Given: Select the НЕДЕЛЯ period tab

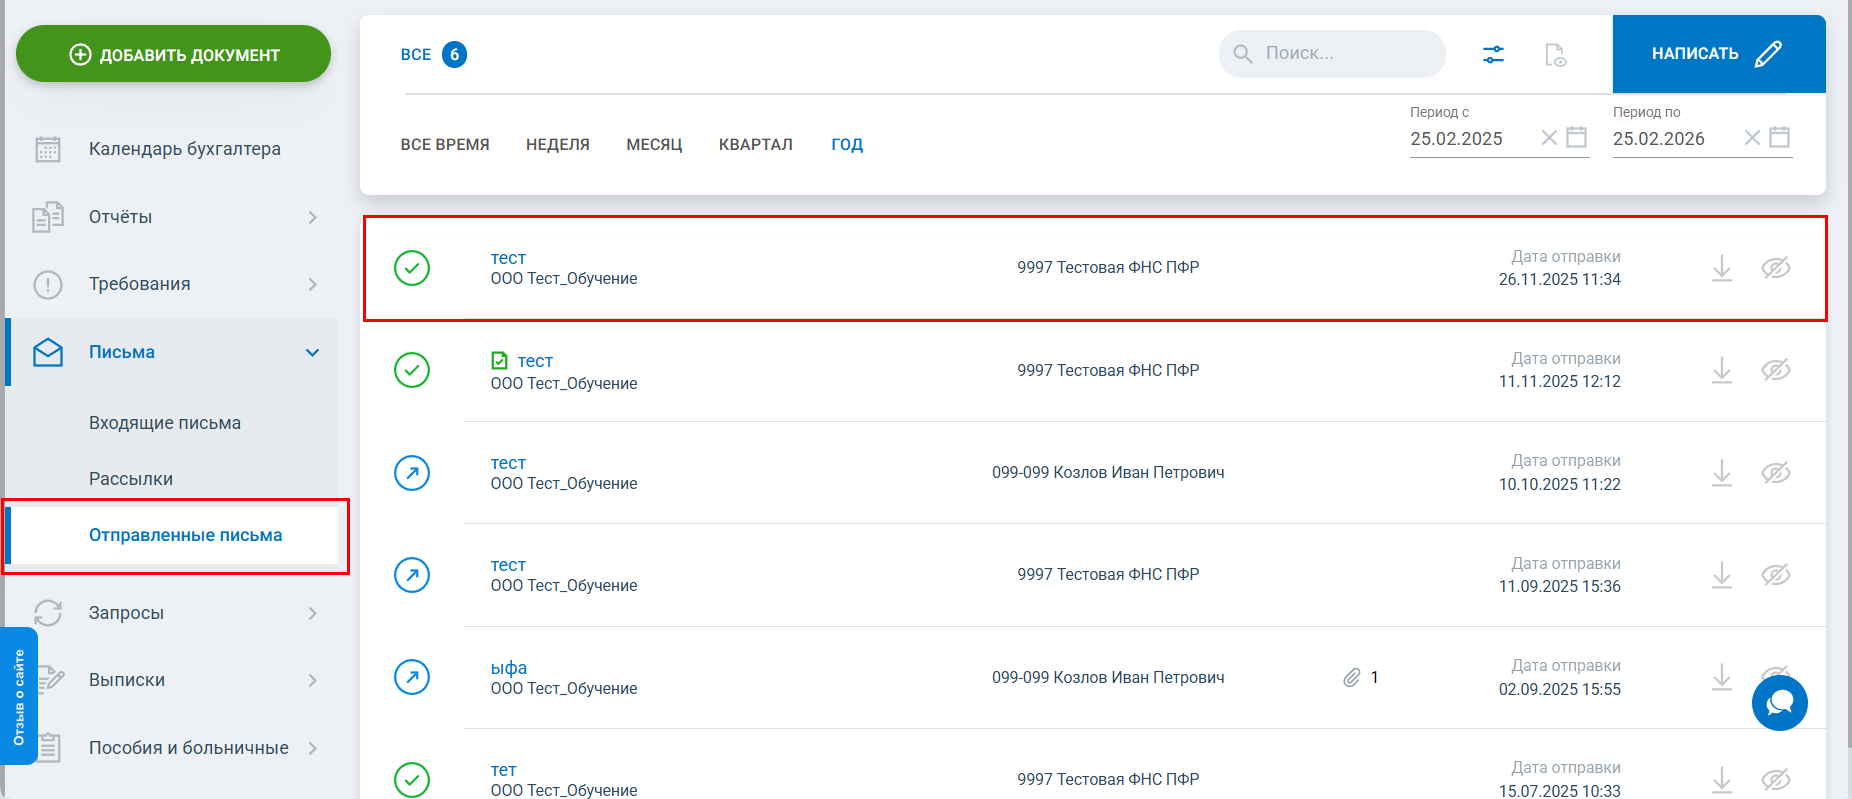Looking at the screenshot, I should (557, 145).
